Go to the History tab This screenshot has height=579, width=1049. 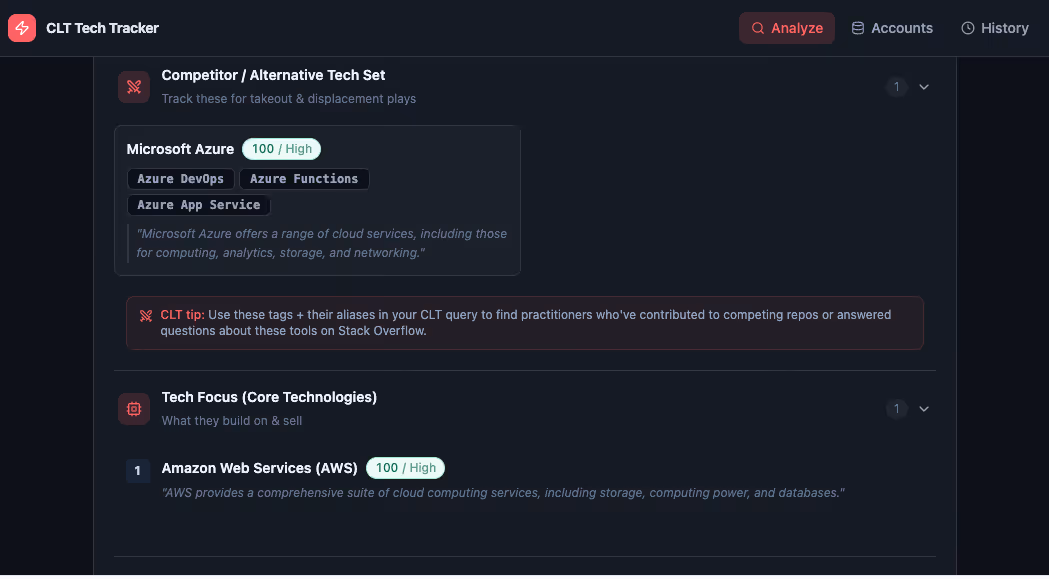coord(995,28)
